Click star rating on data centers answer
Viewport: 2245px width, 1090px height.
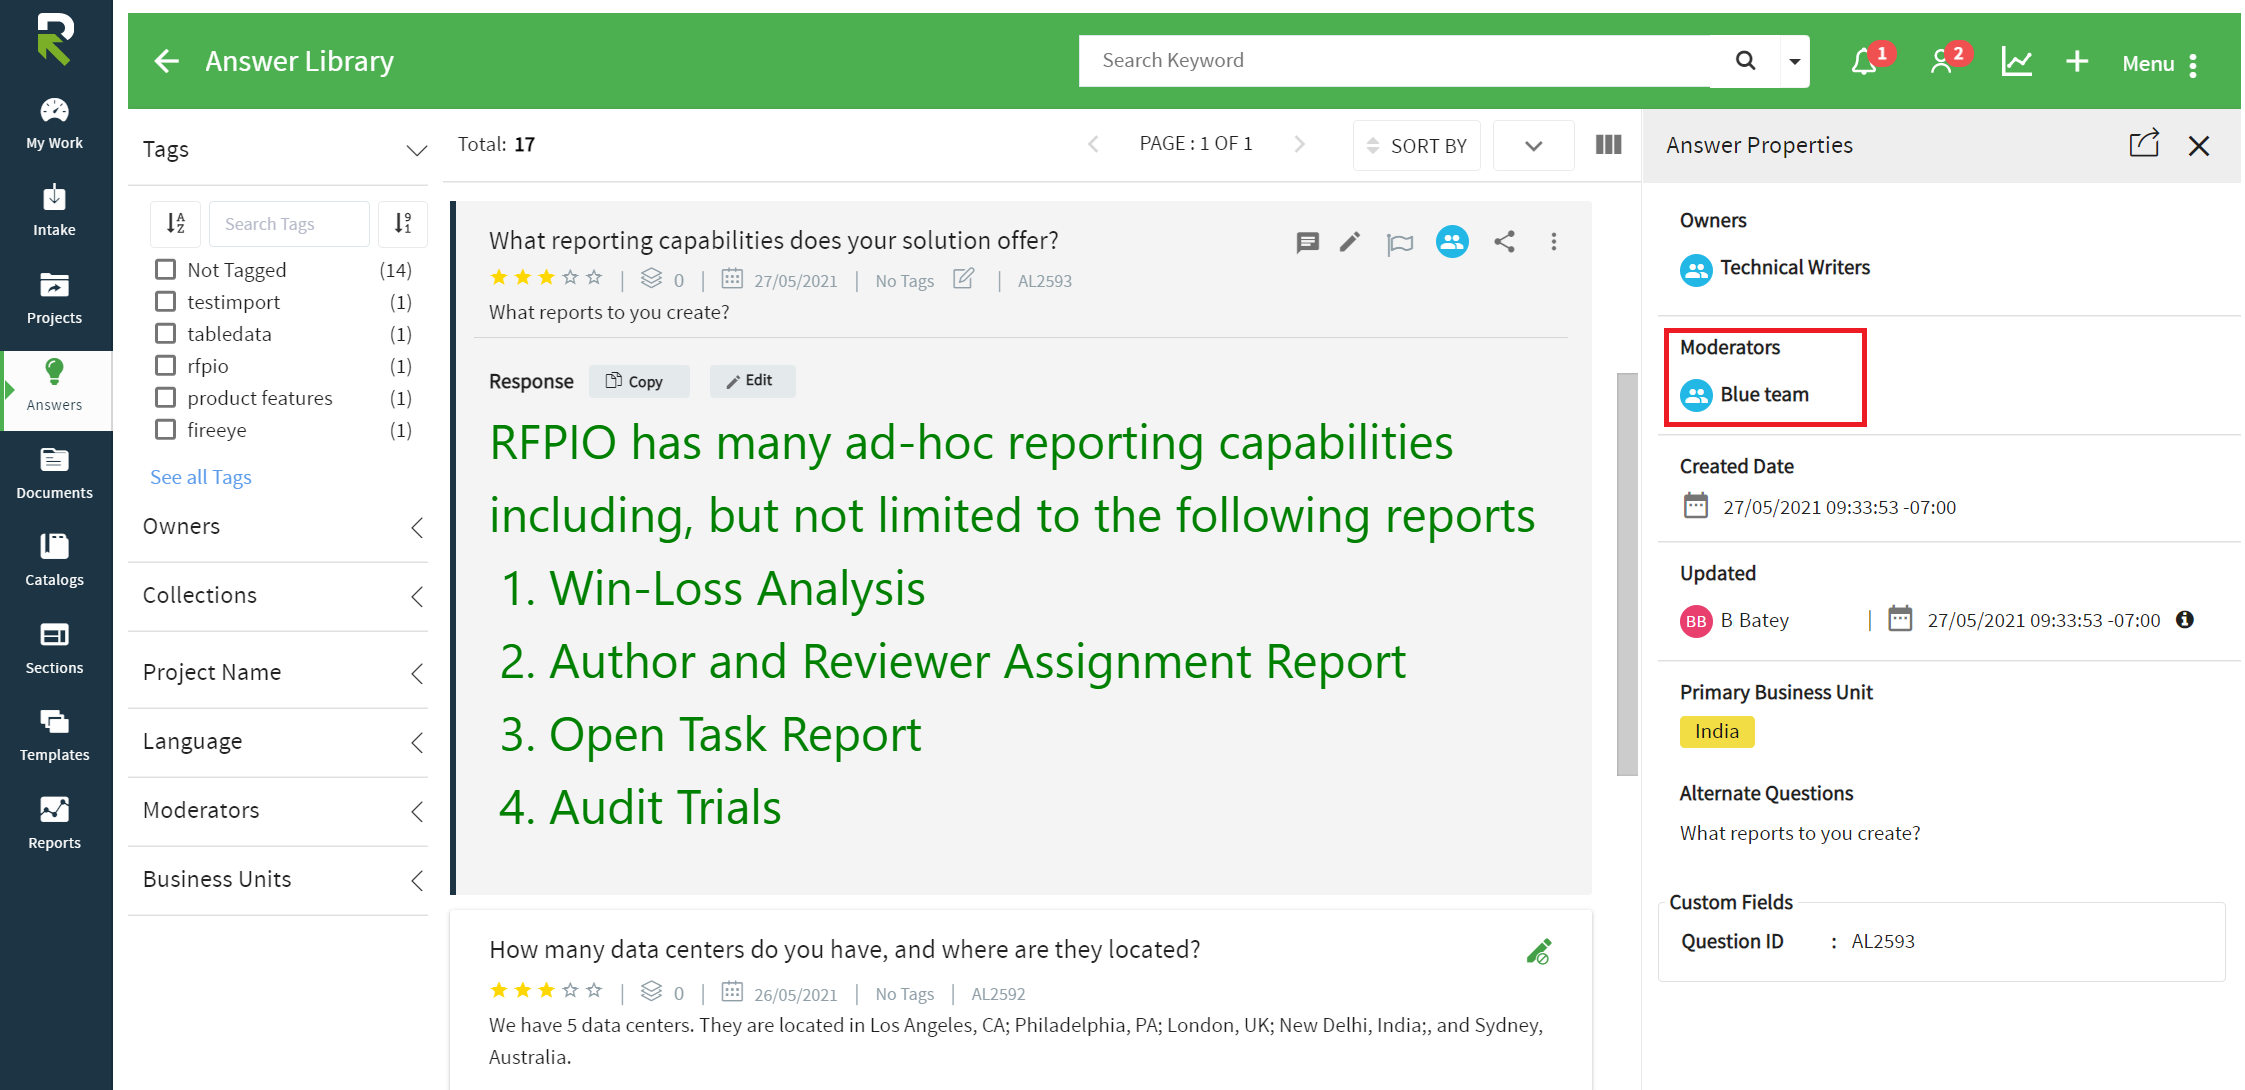tap(546, 991)
